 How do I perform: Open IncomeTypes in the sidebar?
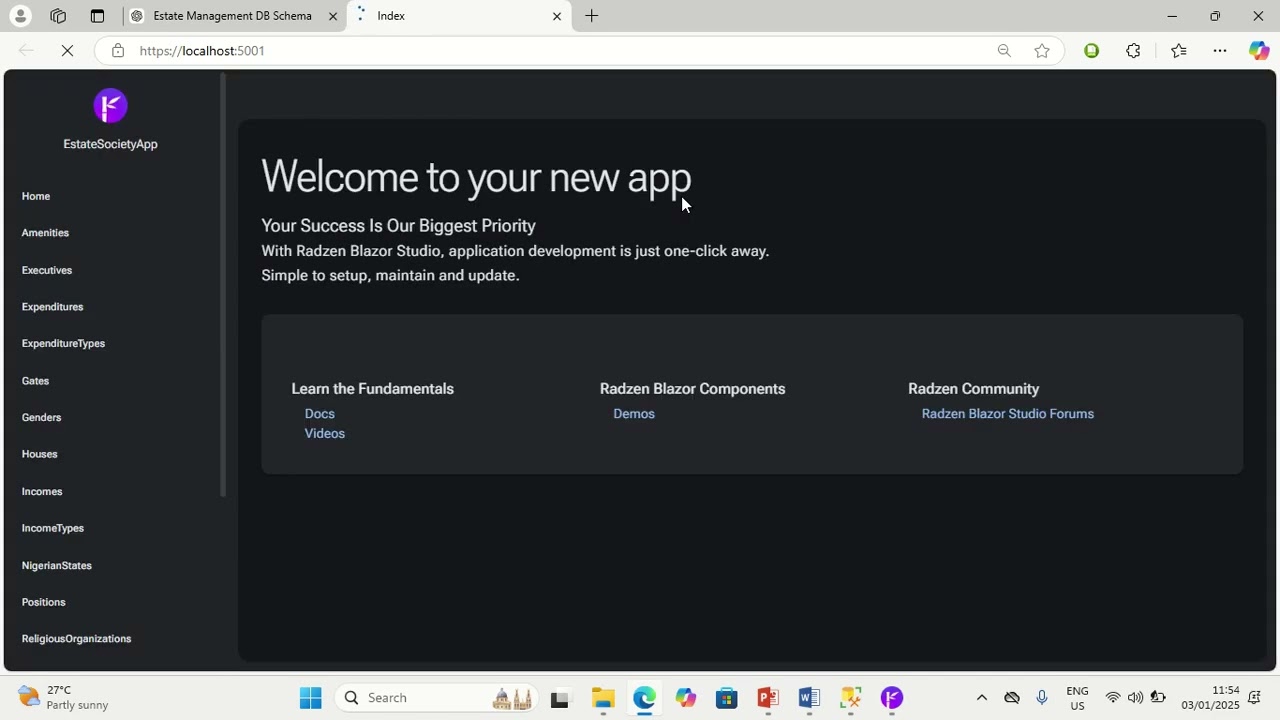coord(52,528)
